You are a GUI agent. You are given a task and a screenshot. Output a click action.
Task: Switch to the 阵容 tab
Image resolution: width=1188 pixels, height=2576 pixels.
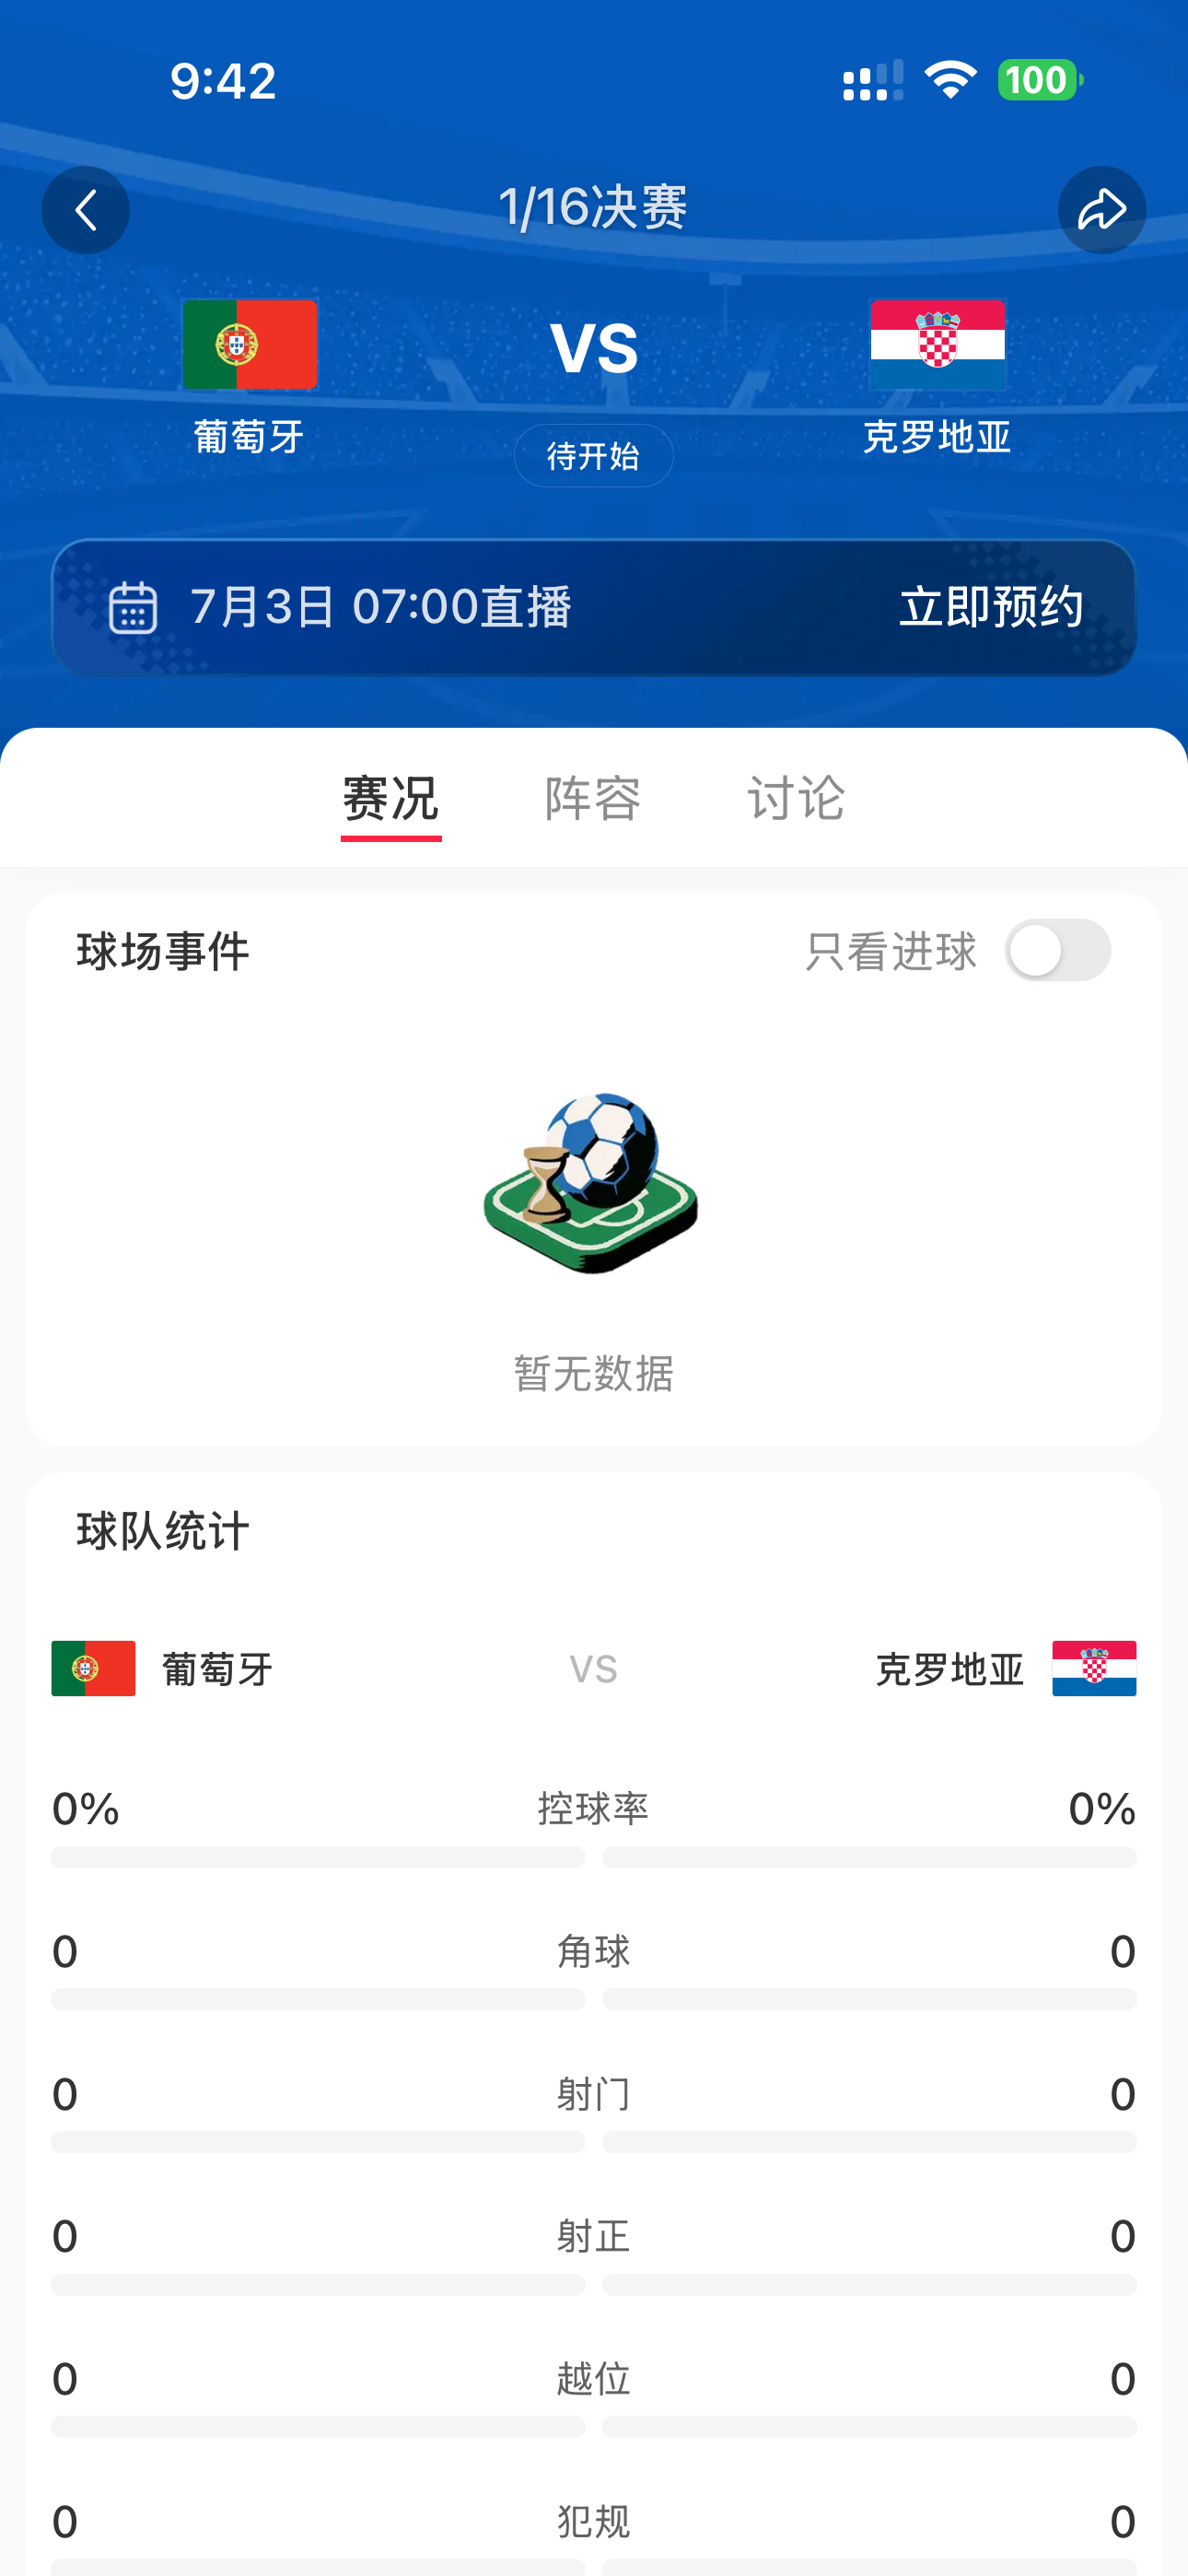(x=593, y=798)
